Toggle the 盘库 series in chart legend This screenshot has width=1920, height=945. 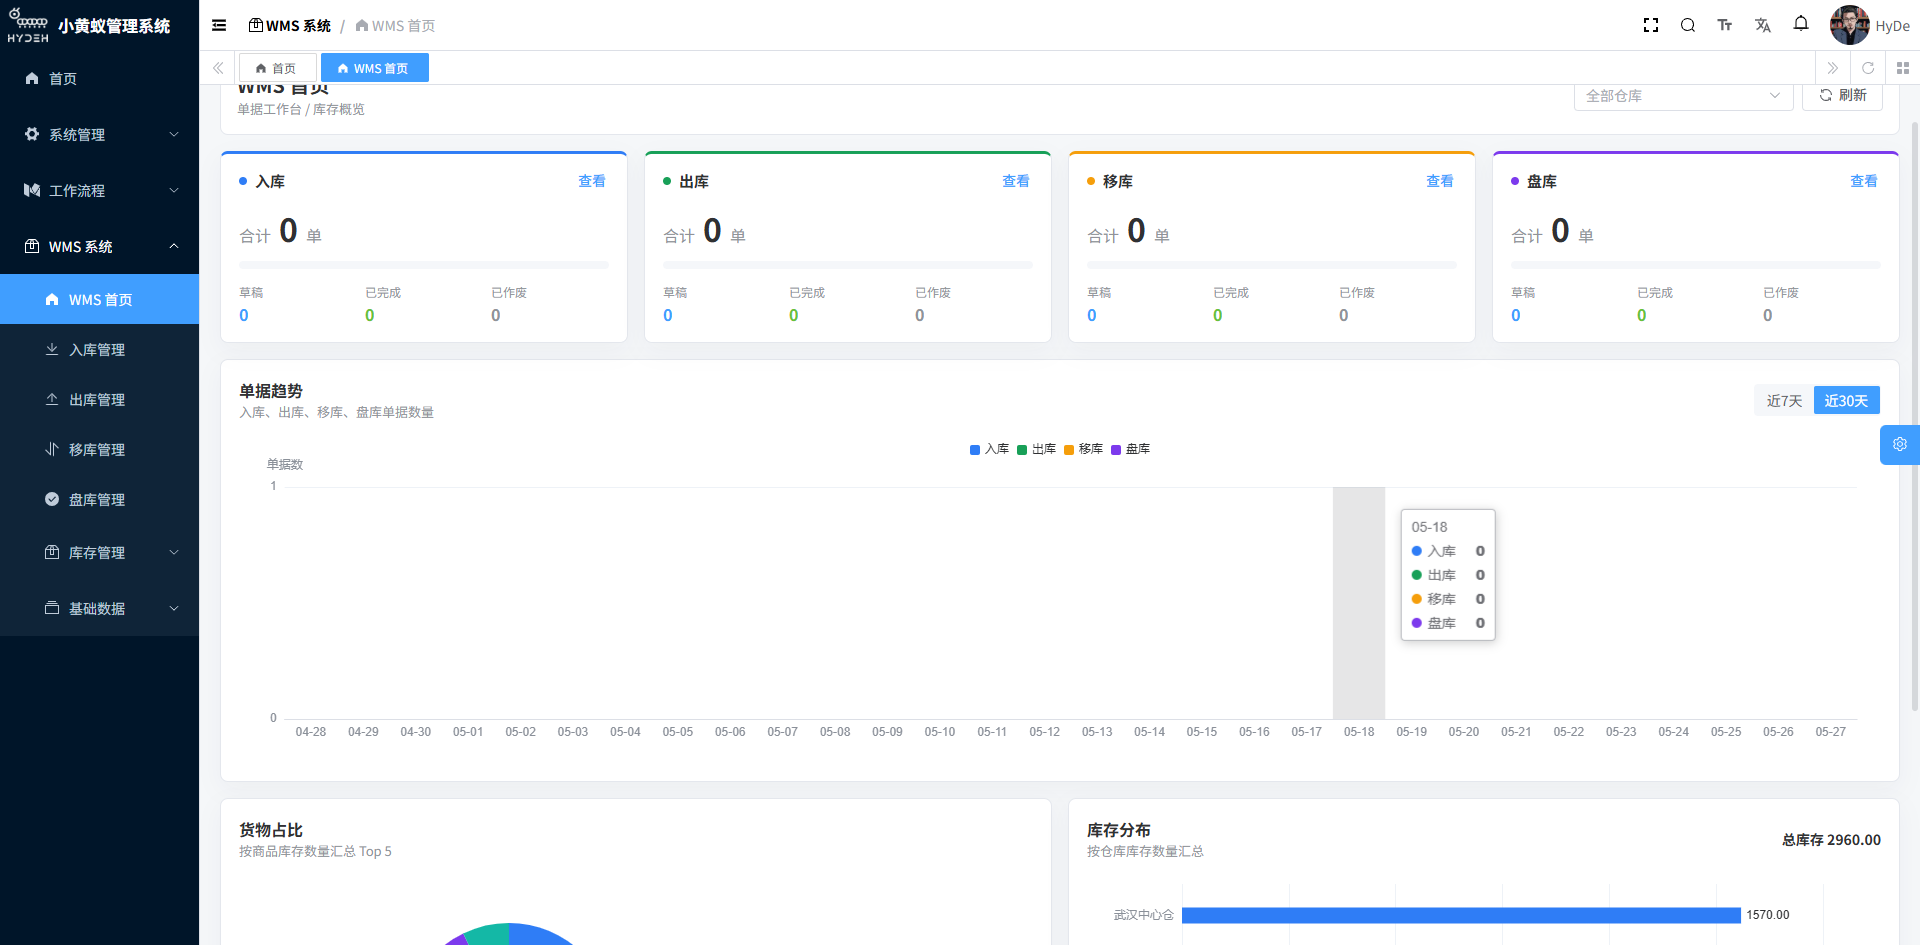[1130, 449]
